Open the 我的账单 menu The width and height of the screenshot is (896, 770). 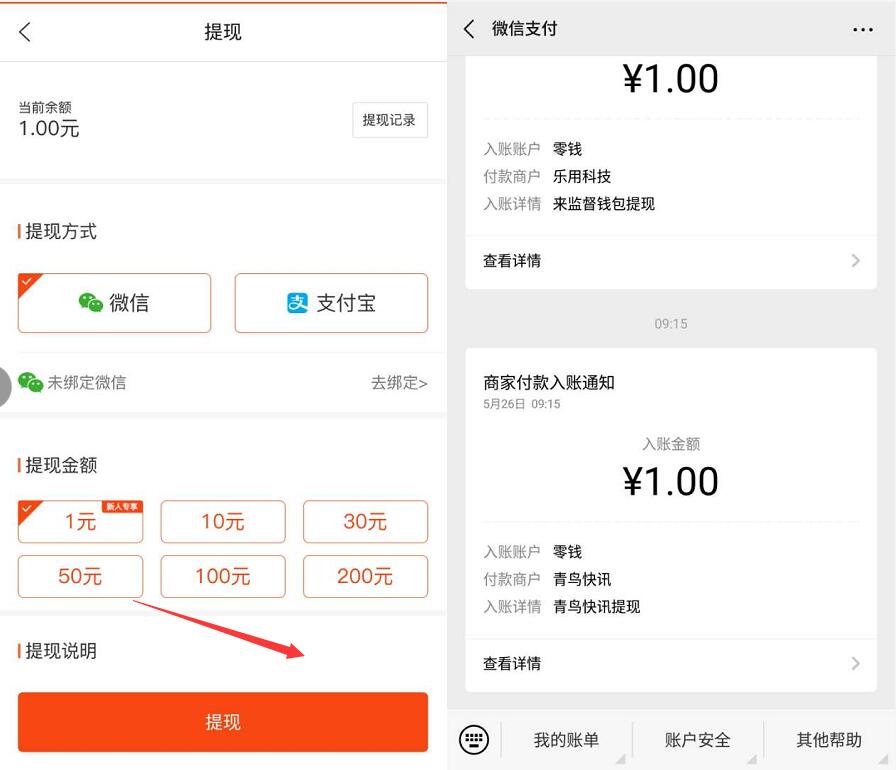(x=566, y=740)
